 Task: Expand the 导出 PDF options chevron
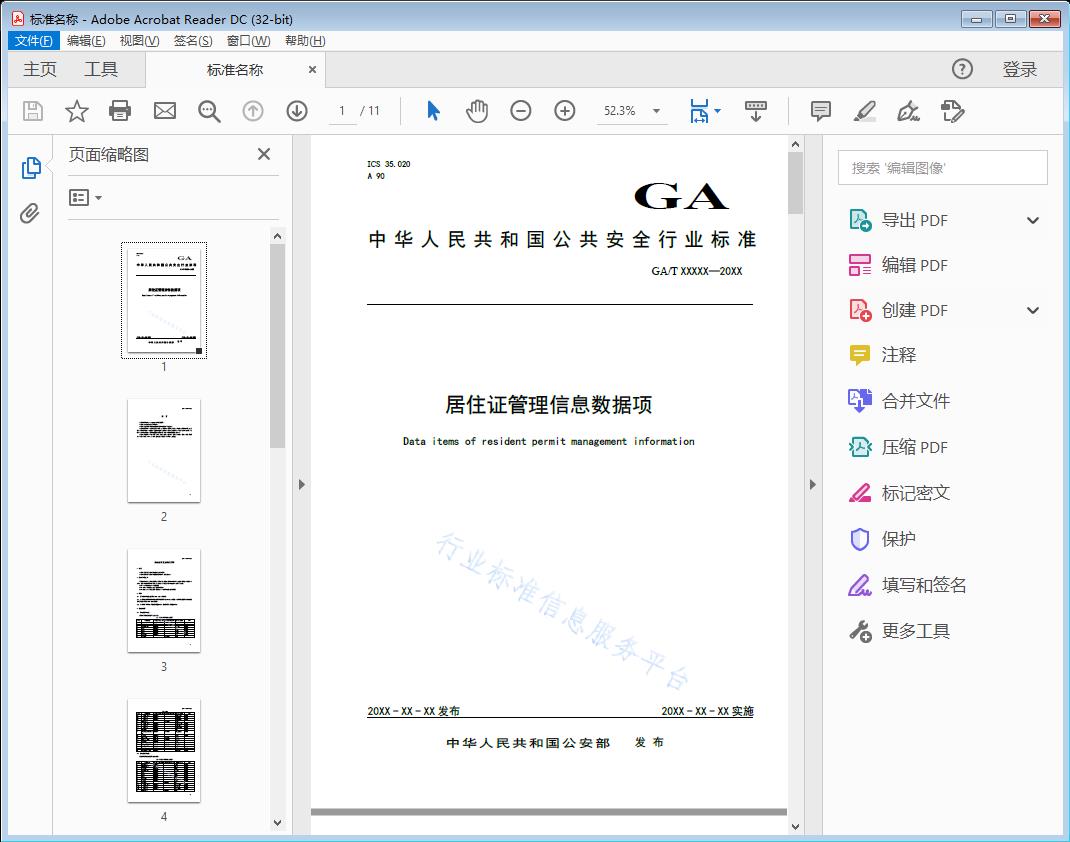(1032, 219)
